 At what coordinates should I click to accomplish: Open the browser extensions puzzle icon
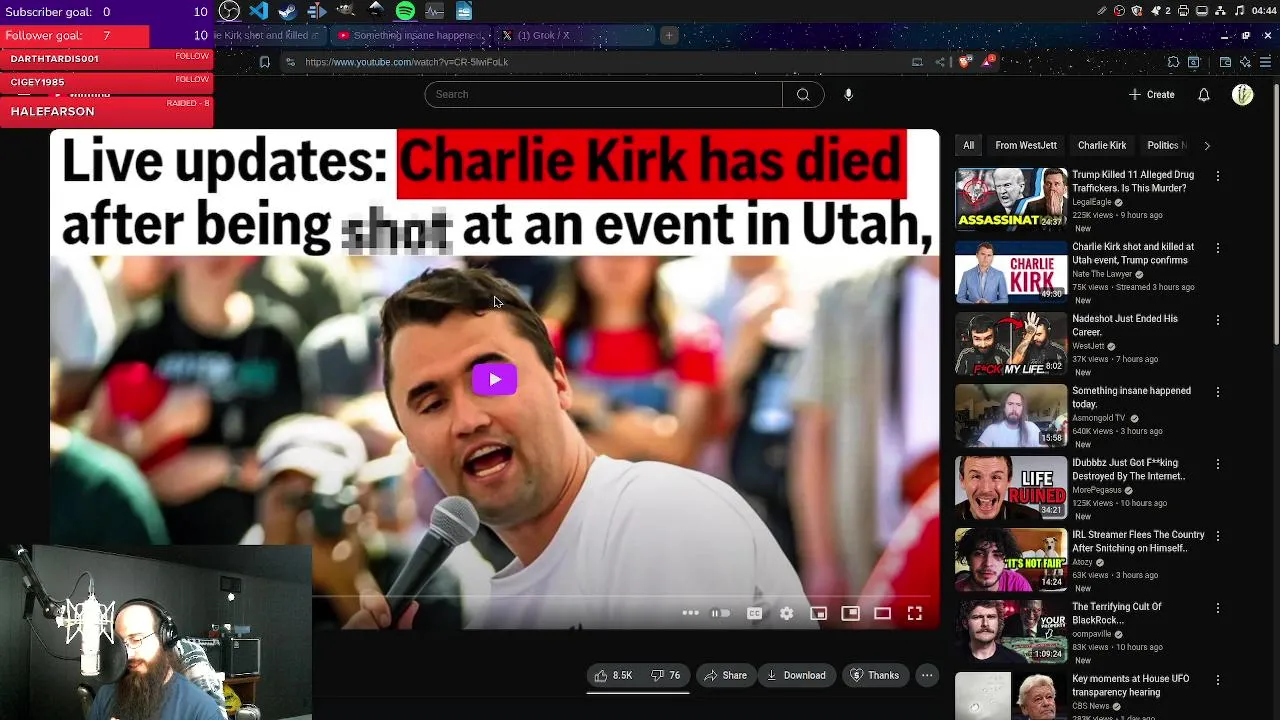[x=1173, y=62]
